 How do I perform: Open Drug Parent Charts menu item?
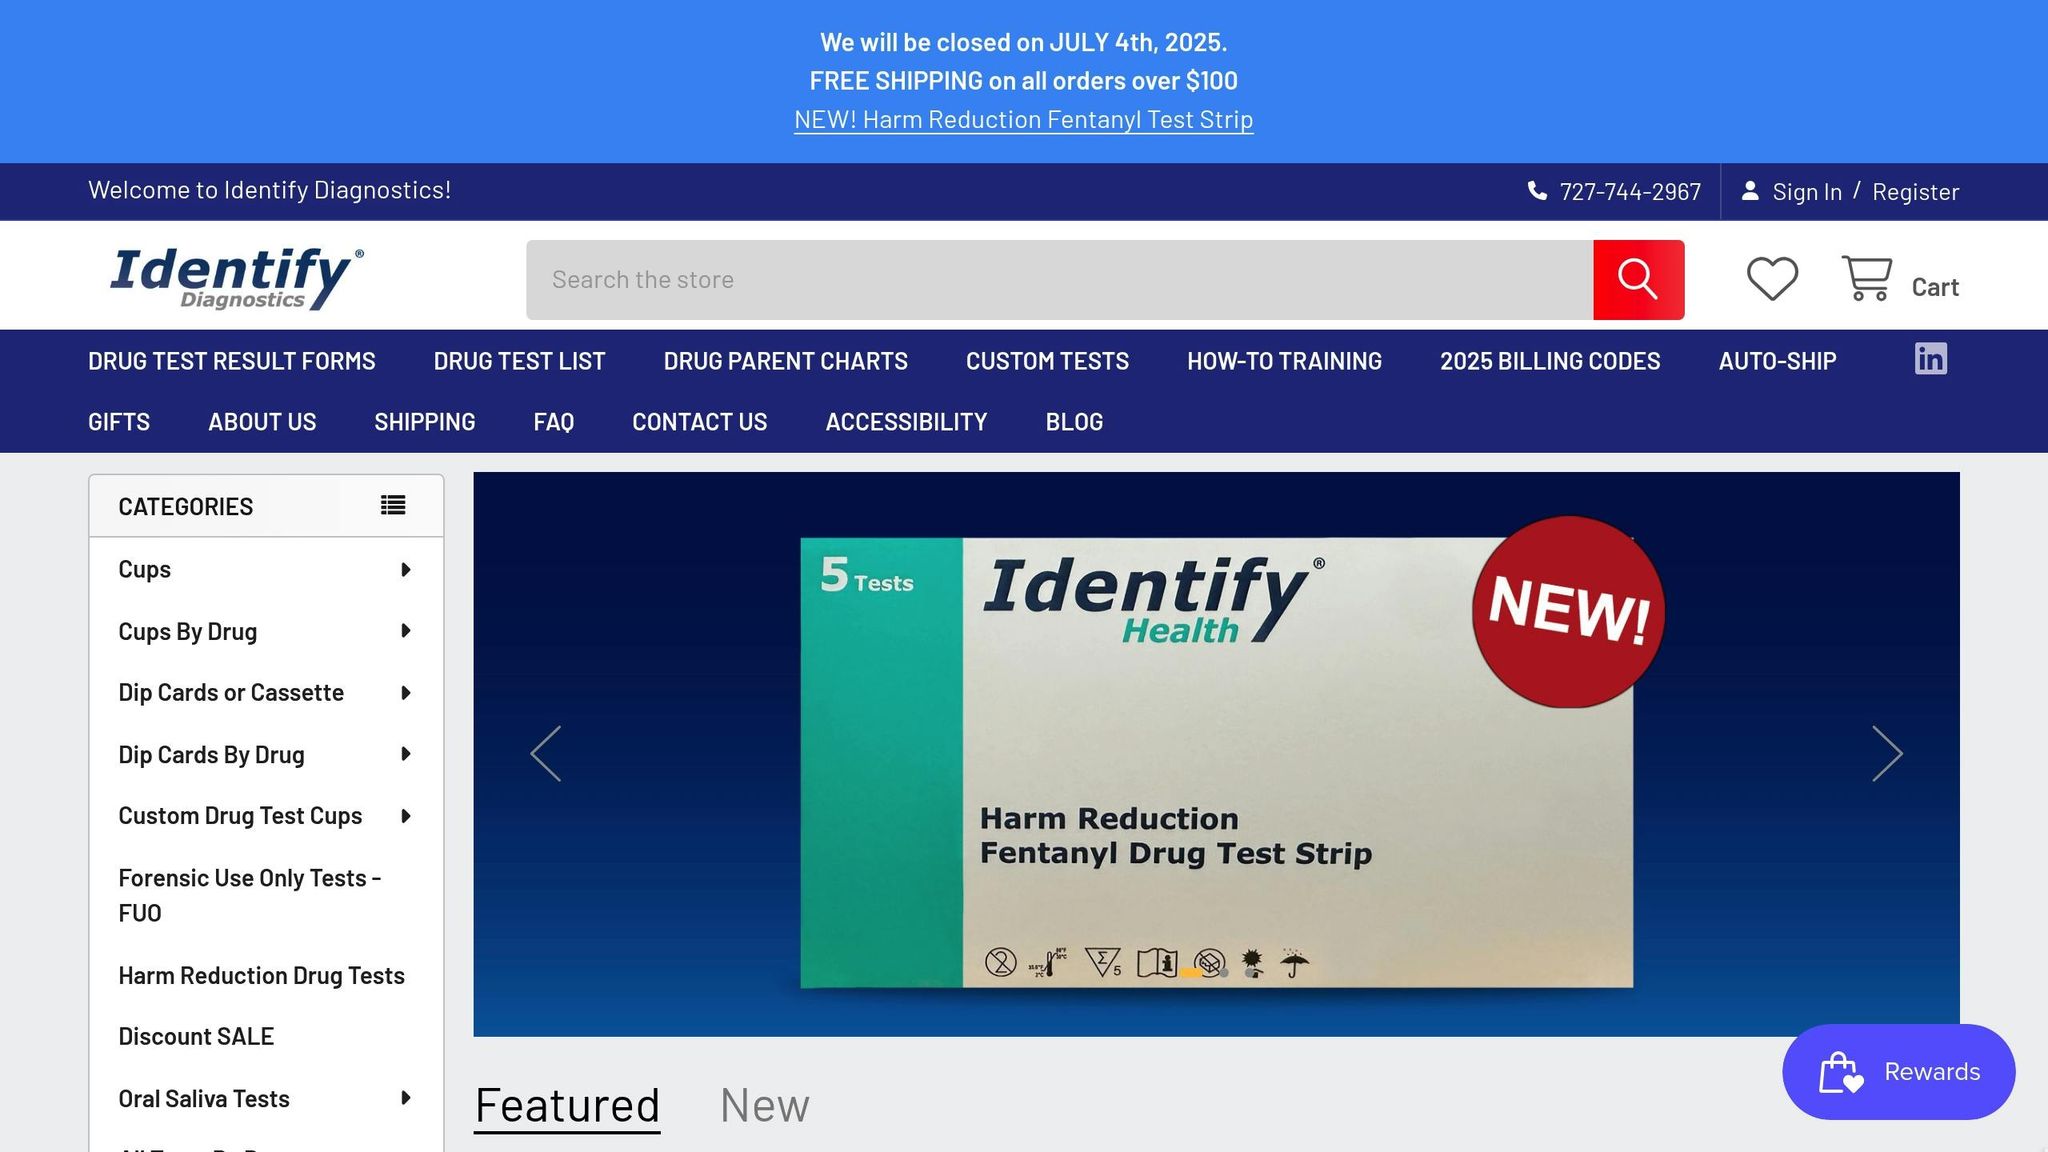coord(785,361)
